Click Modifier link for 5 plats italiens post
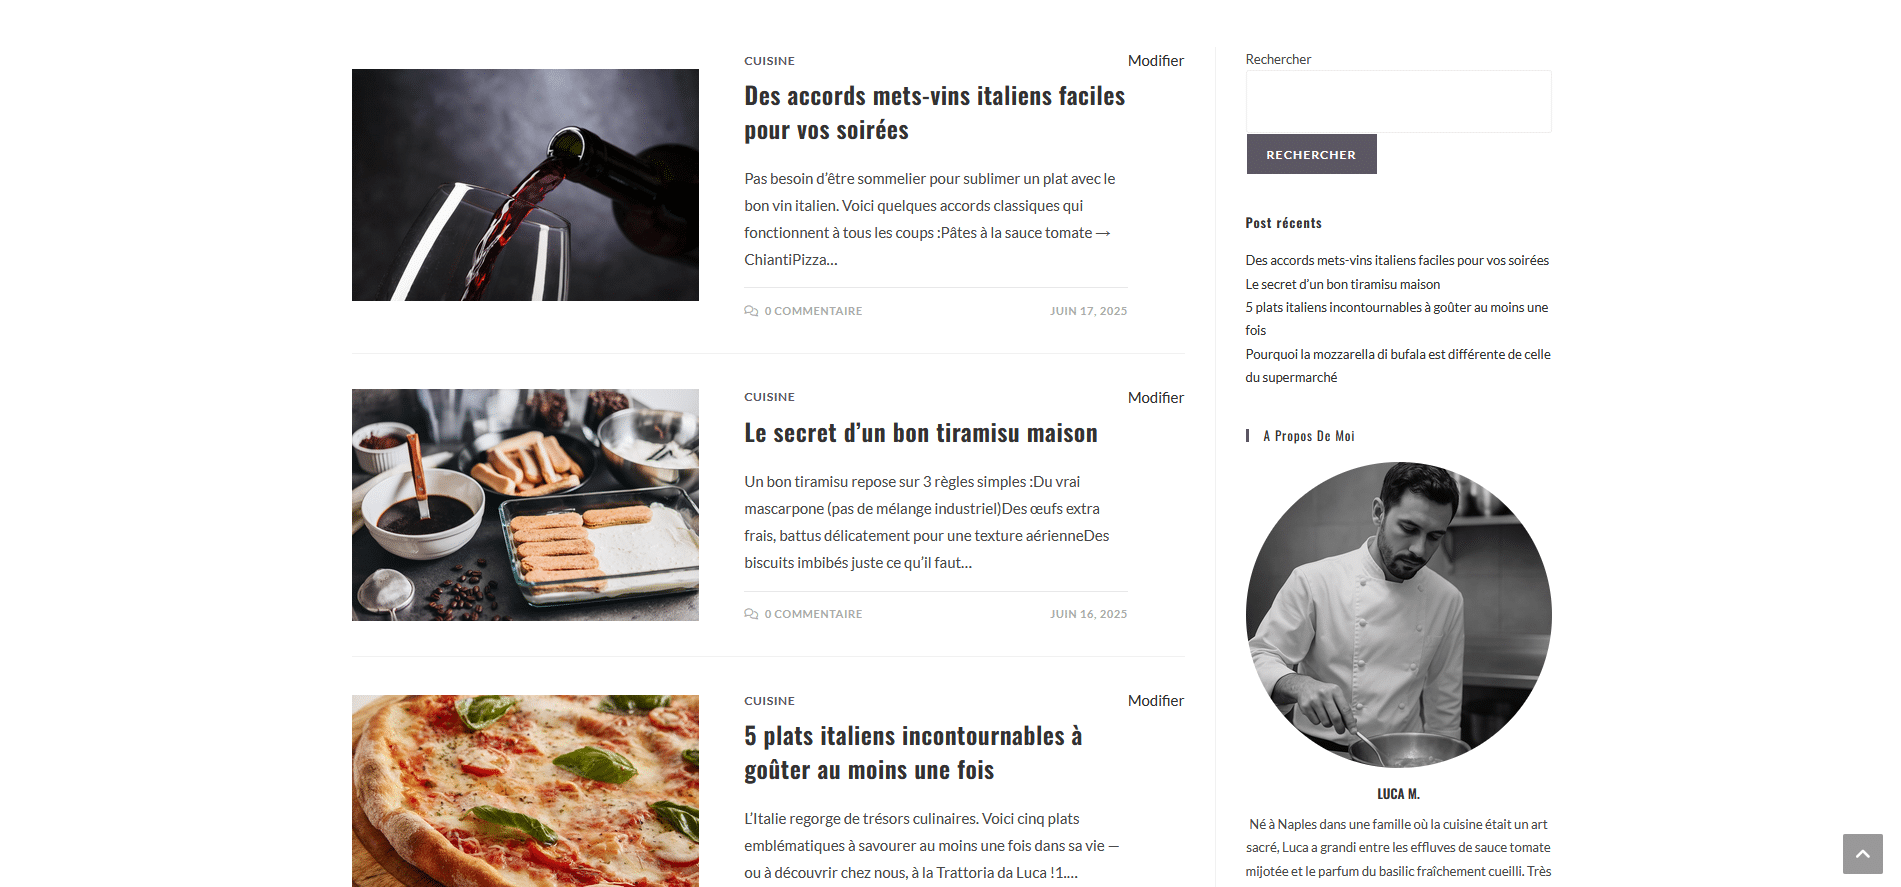1901x887 pixels. (1155, 701)
